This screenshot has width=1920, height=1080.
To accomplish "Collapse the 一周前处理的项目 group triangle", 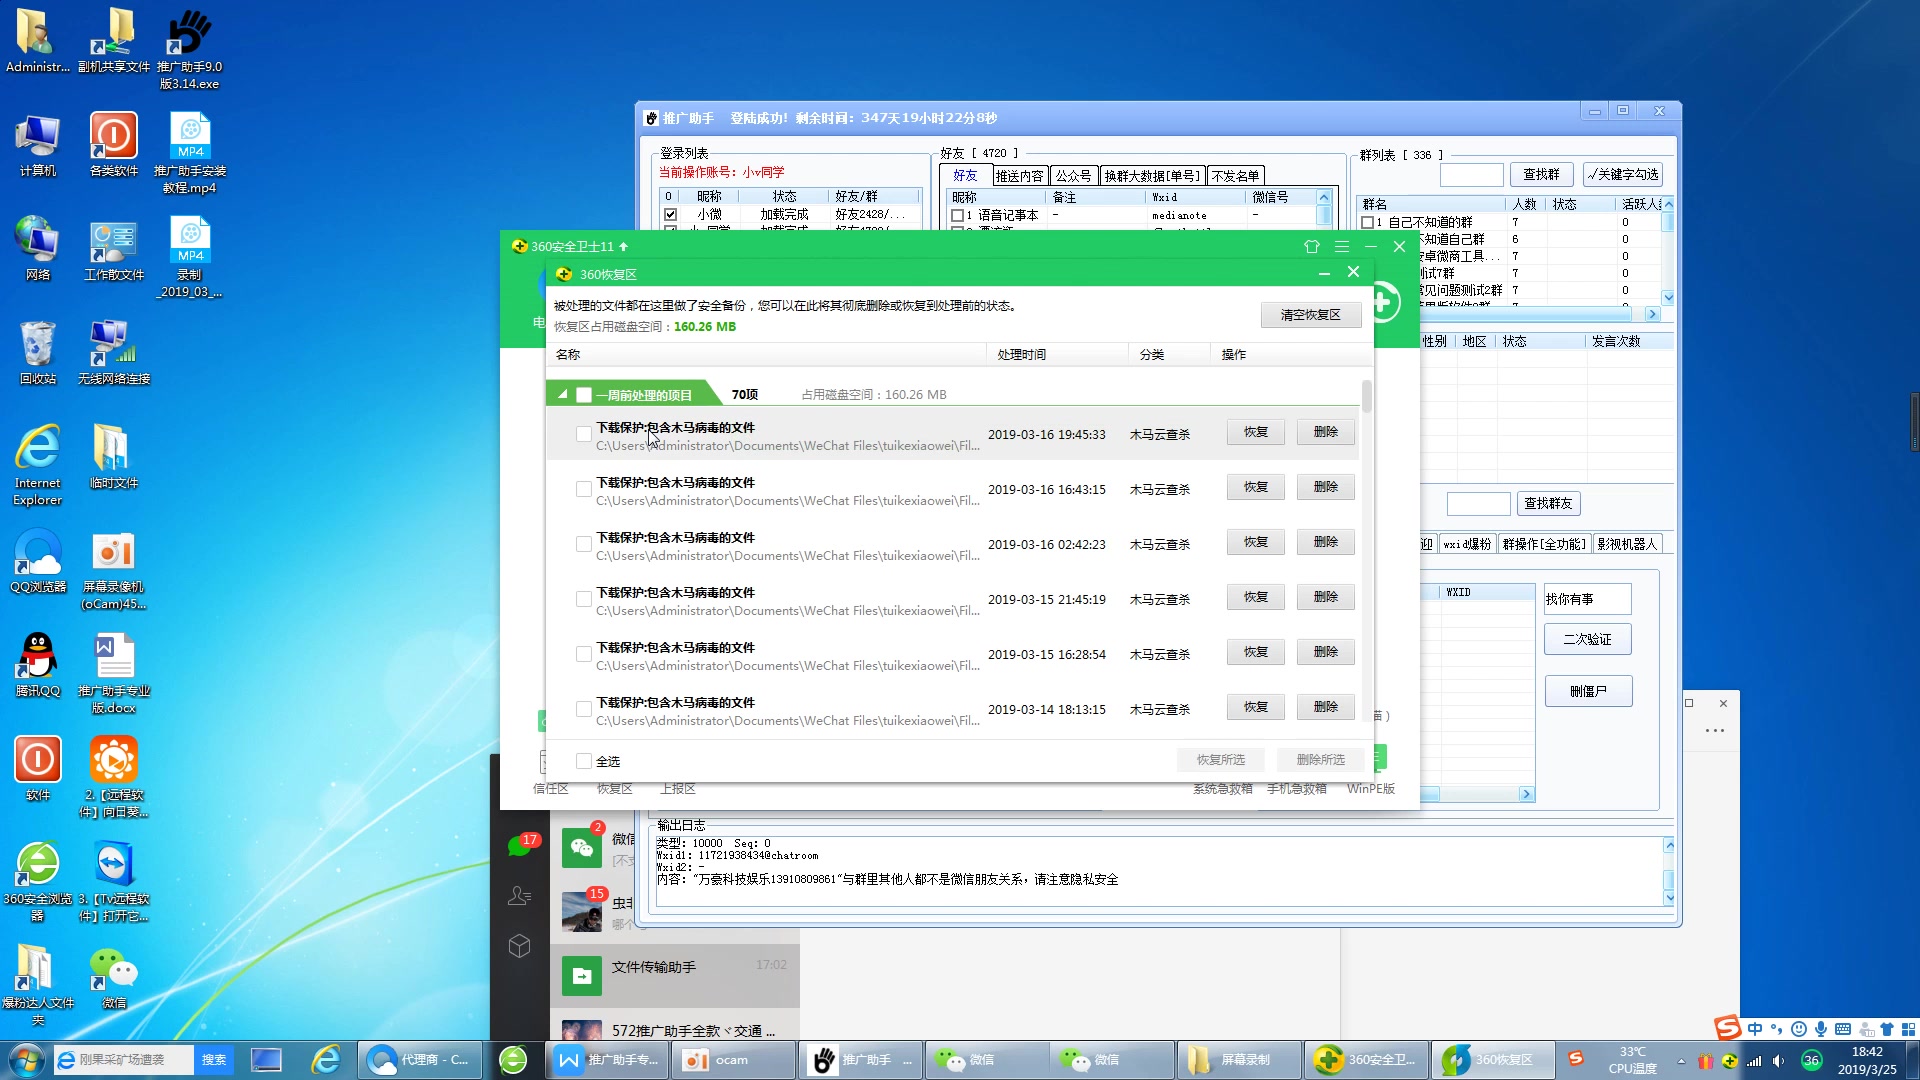I will pyautogui.click(x=563, y=394).
